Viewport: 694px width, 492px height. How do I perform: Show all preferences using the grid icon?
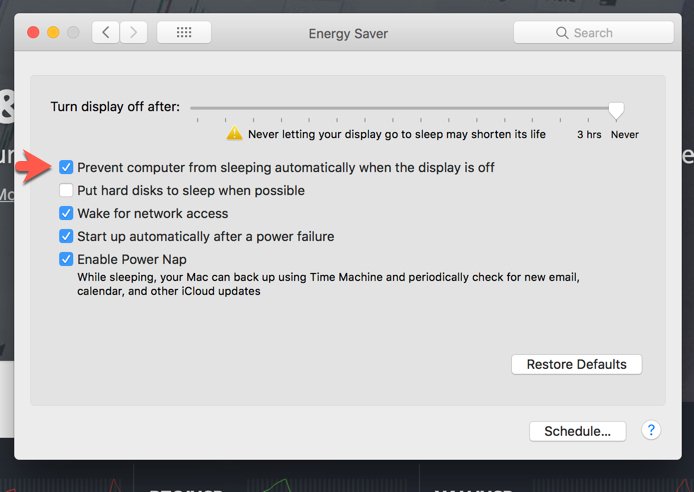point(184,32)
